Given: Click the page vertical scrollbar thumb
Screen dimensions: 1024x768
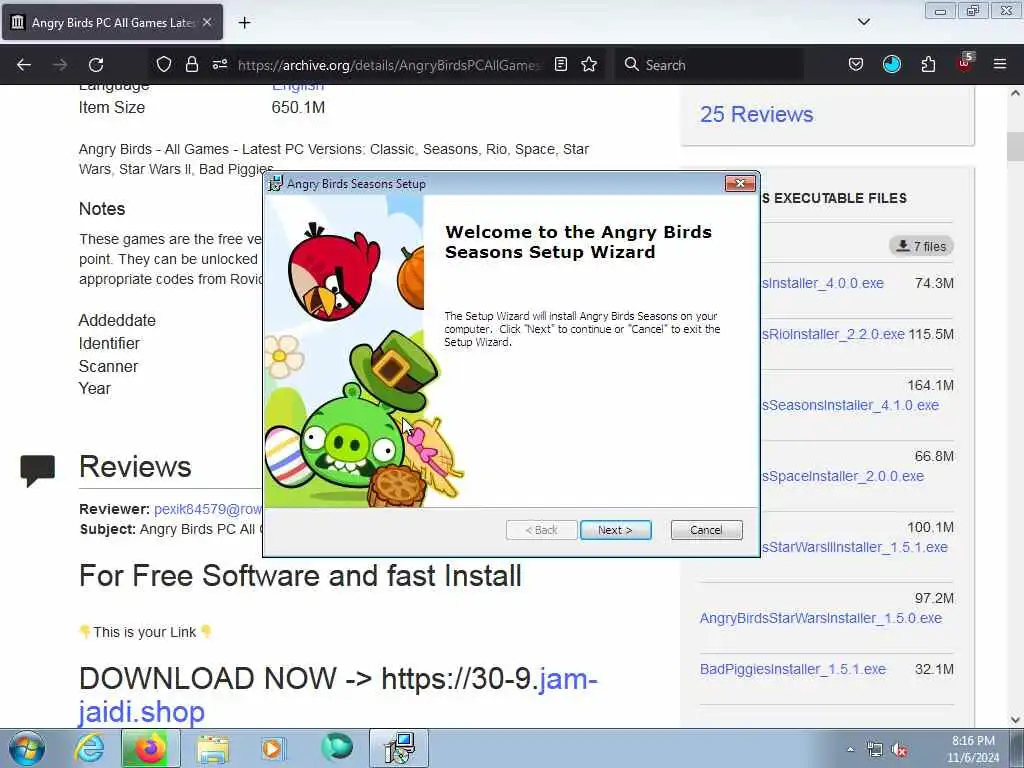Looking at the screenshot, I should (x=1015, y=146).
